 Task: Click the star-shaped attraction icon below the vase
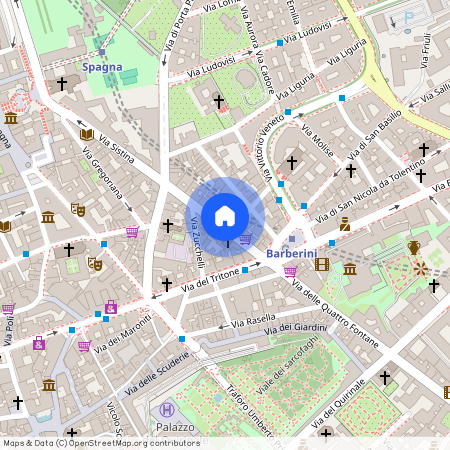tap(421, 269)
